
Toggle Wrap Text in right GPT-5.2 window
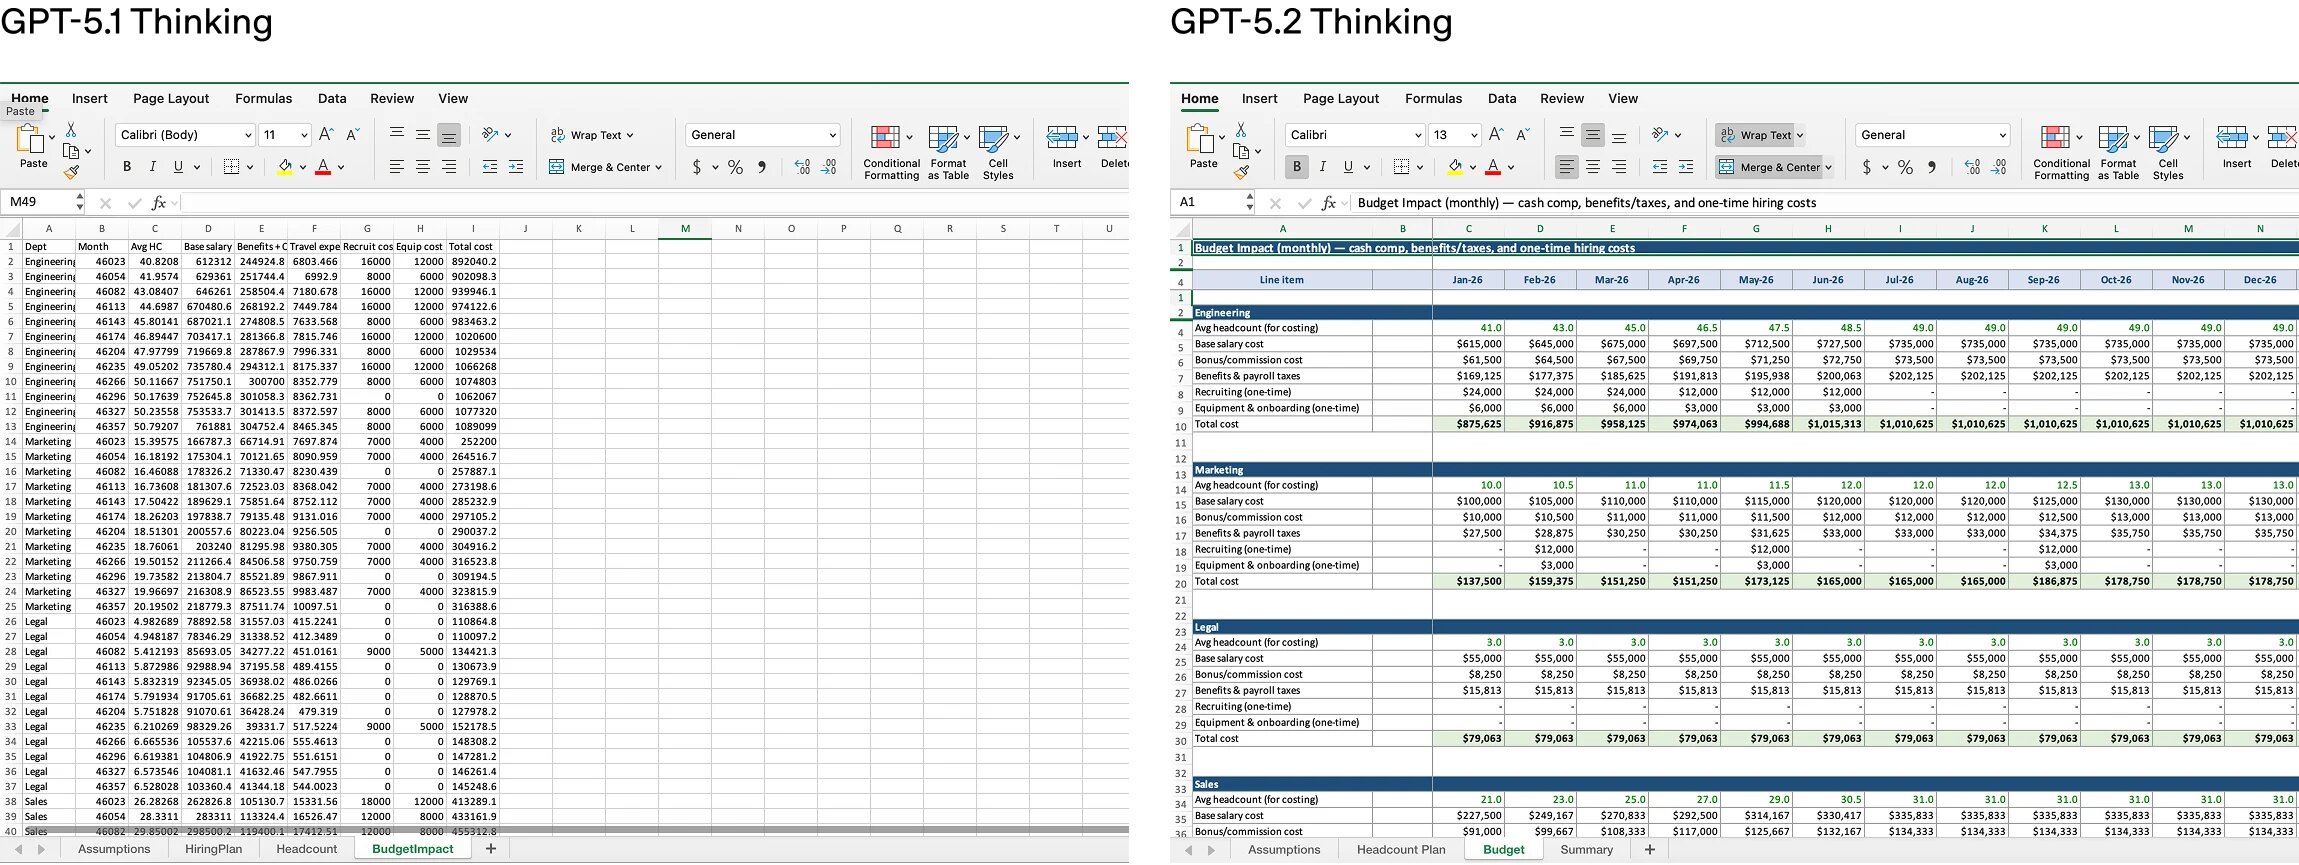pos(1759,135)
